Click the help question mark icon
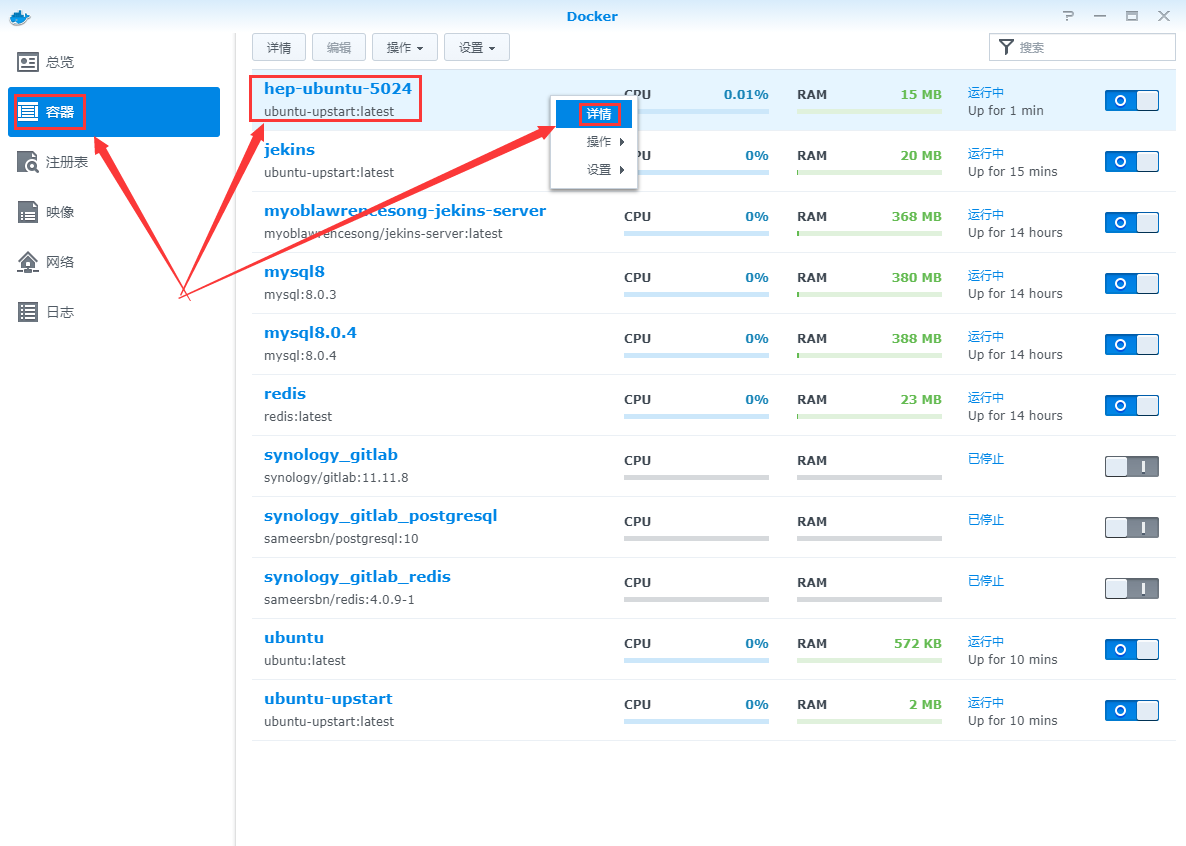The height and width of the screenshot is (846, 1186). (1069, 16)
